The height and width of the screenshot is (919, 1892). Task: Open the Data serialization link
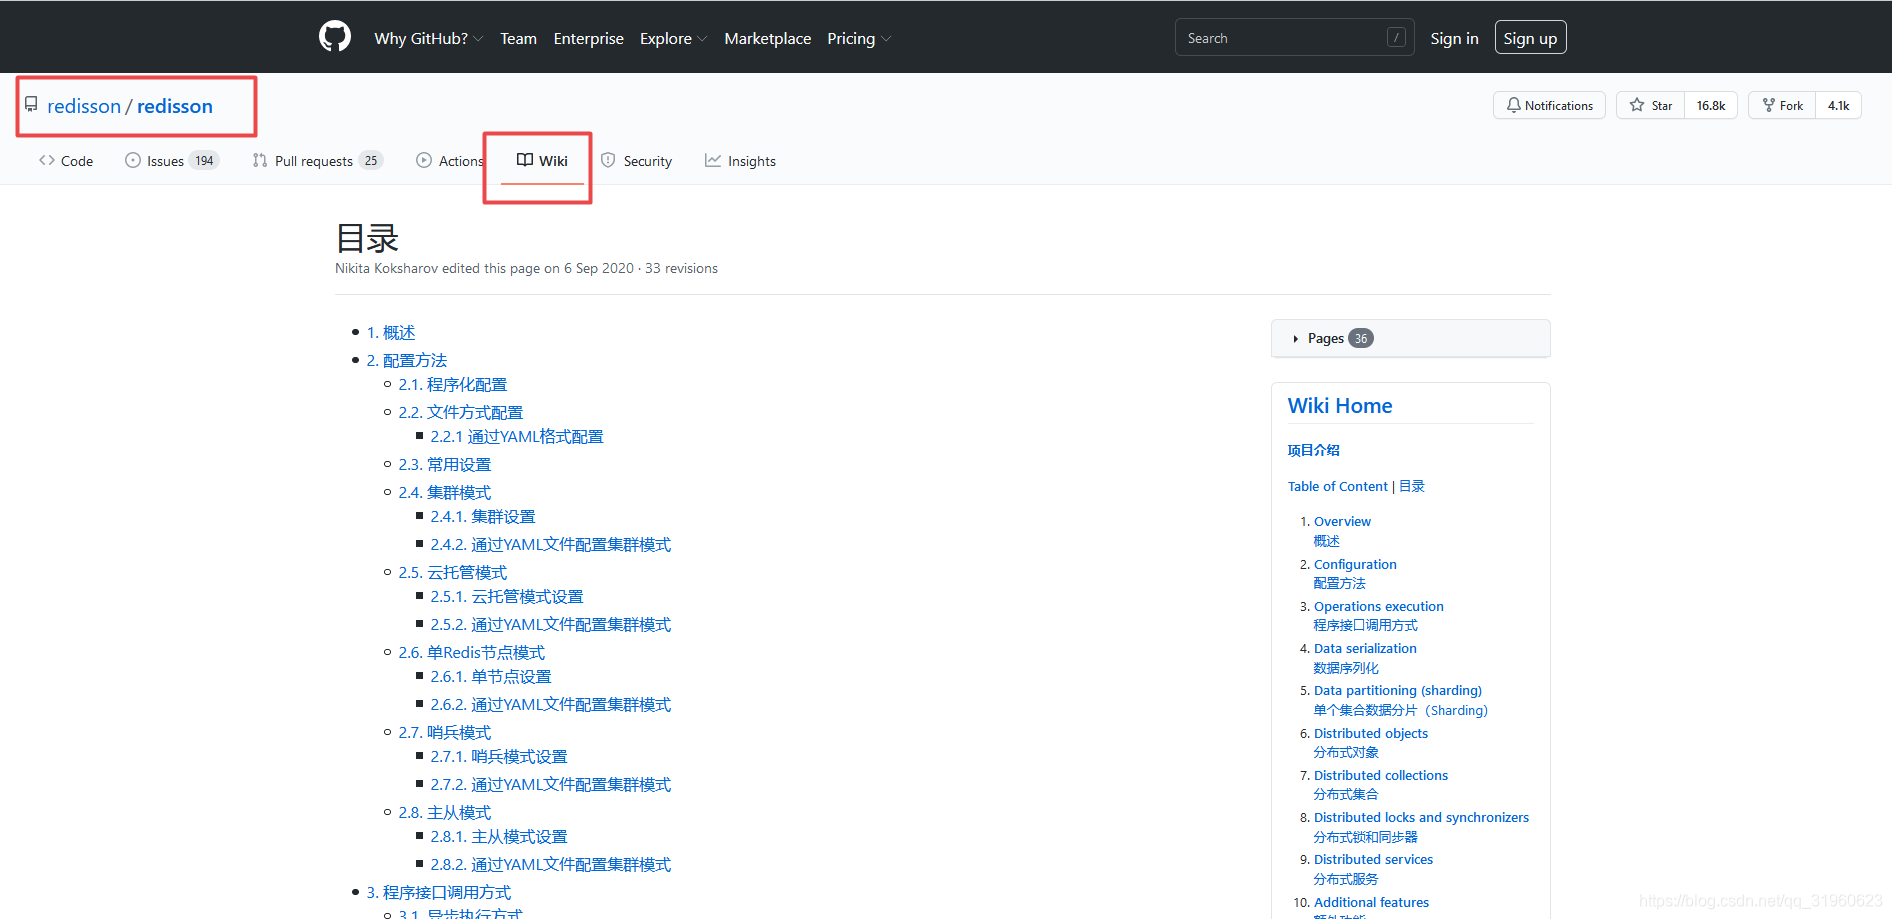[x=1365, y=648]
